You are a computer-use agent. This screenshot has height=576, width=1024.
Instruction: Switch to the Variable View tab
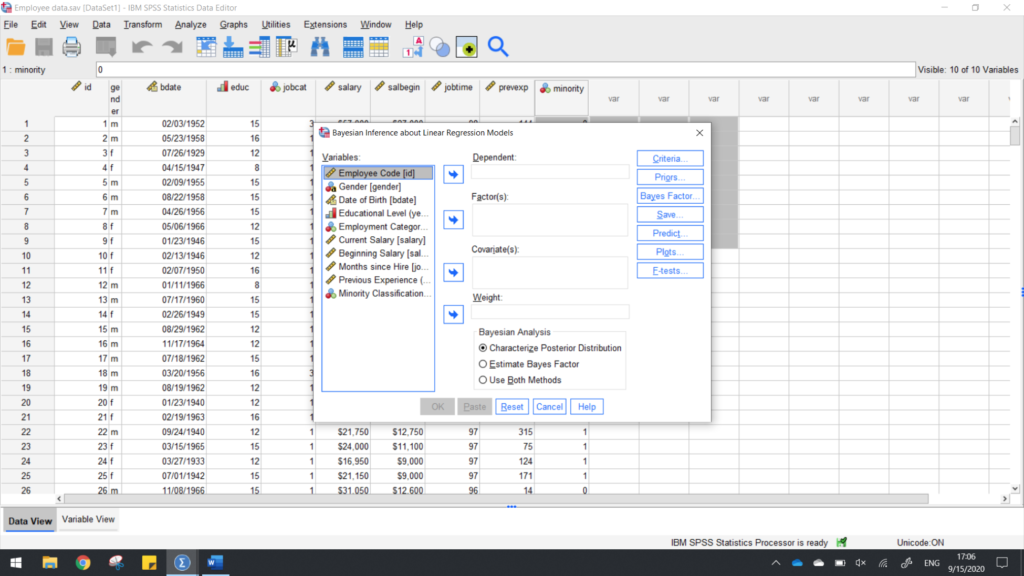tap(88, 519)
